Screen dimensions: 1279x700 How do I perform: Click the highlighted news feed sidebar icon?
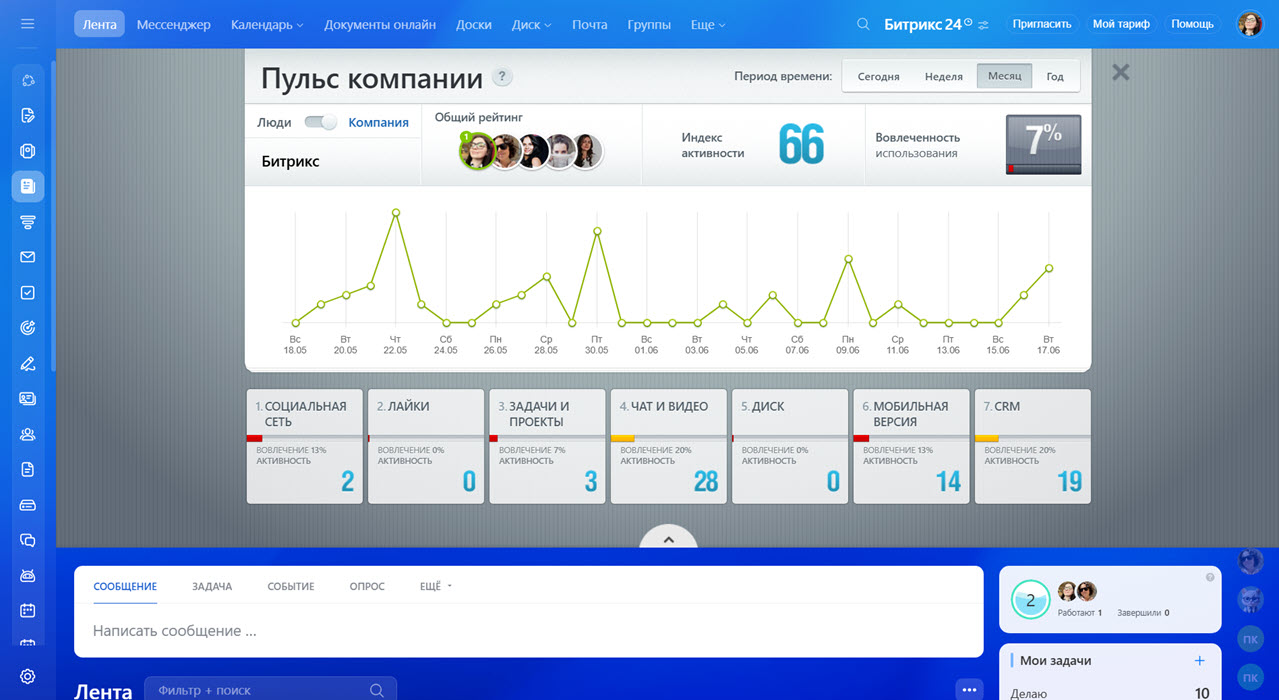28,186
